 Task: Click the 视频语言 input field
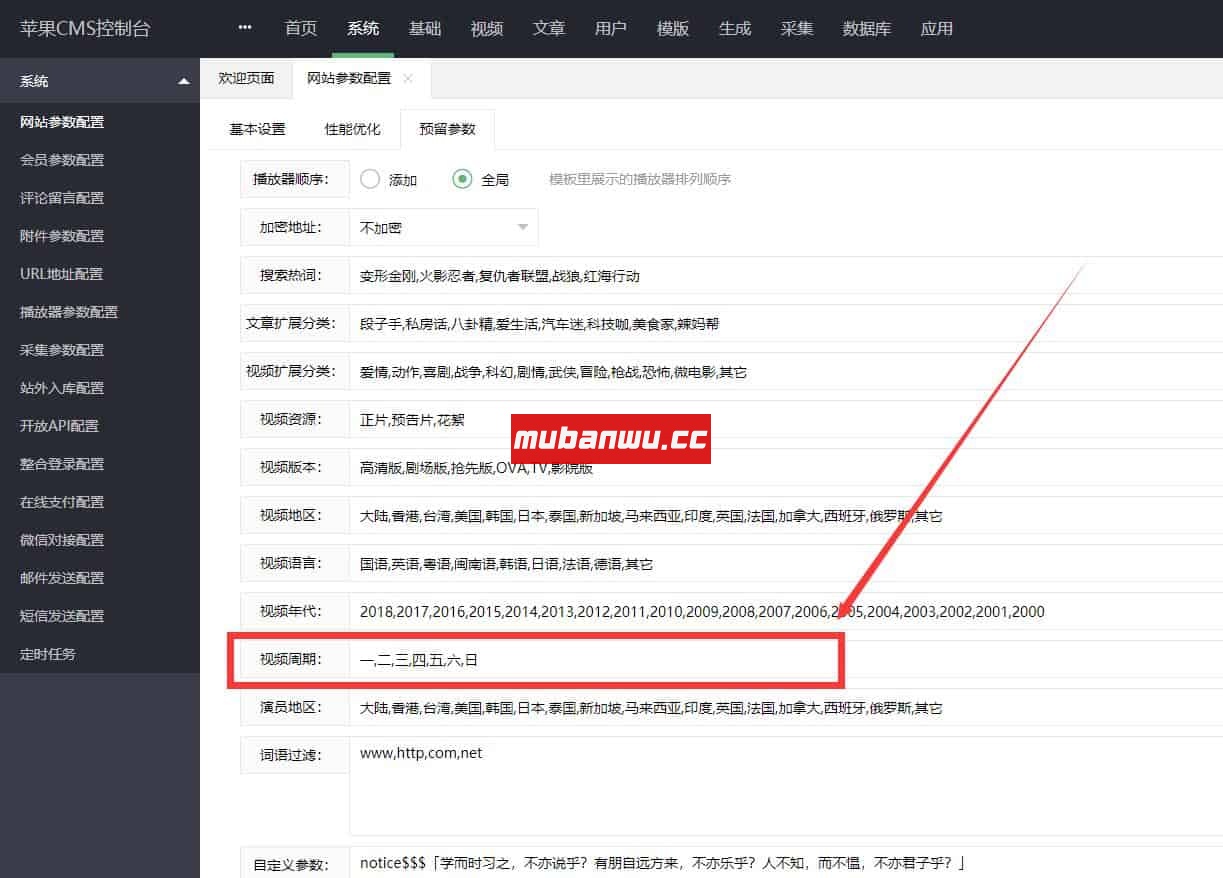pos(786,563)
